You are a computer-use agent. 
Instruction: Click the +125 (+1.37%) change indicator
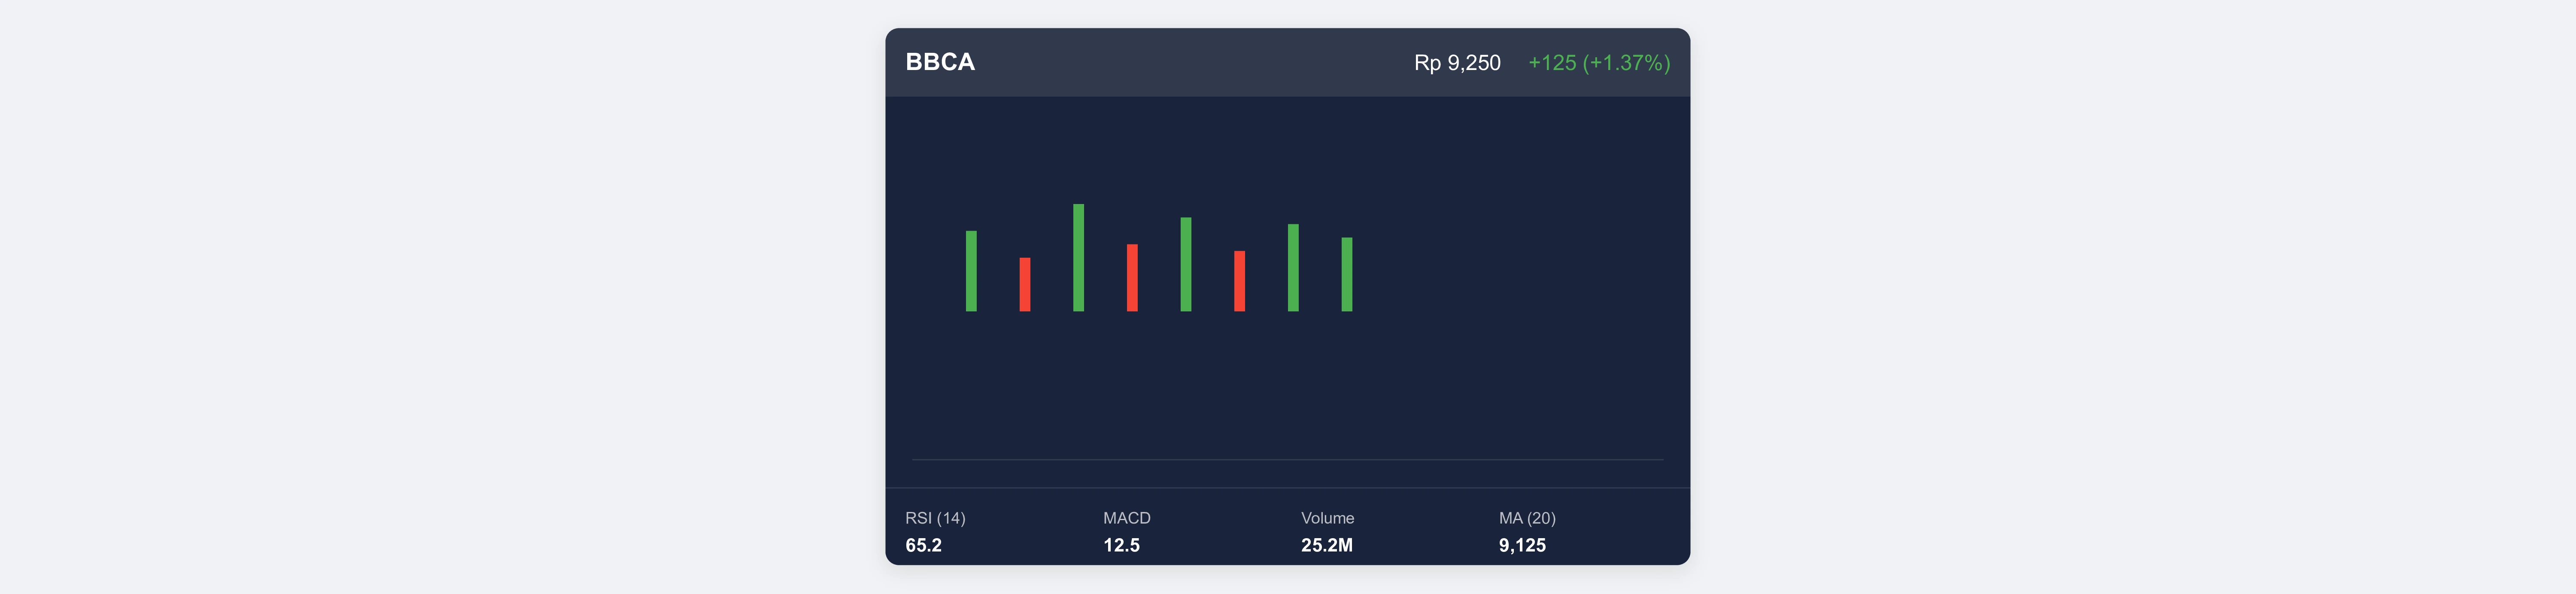pyautogui.click(x=1598, y=63)
